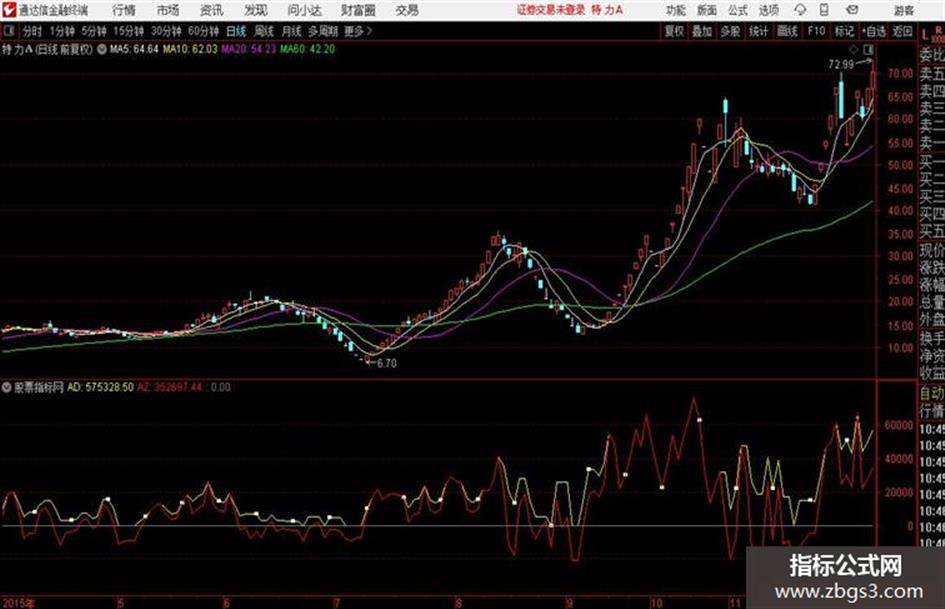
Task: Click the AD: 575328.50 indicator value
Action: 100,387
